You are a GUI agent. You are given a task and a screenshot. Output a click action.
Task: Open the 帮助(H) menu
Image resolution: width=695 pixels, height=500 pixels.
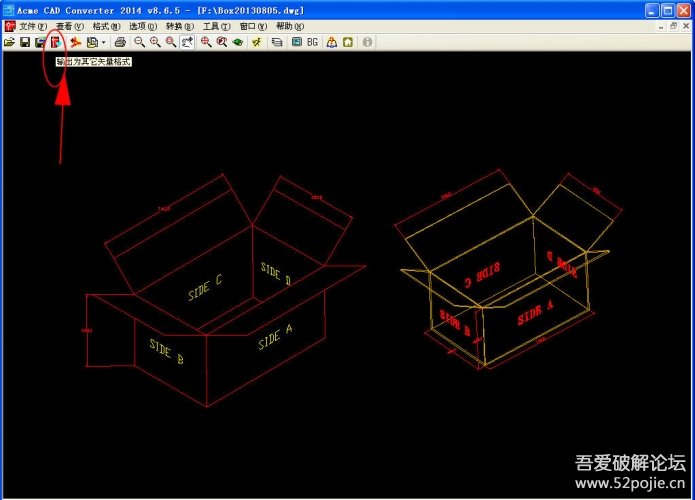(290, 27)
